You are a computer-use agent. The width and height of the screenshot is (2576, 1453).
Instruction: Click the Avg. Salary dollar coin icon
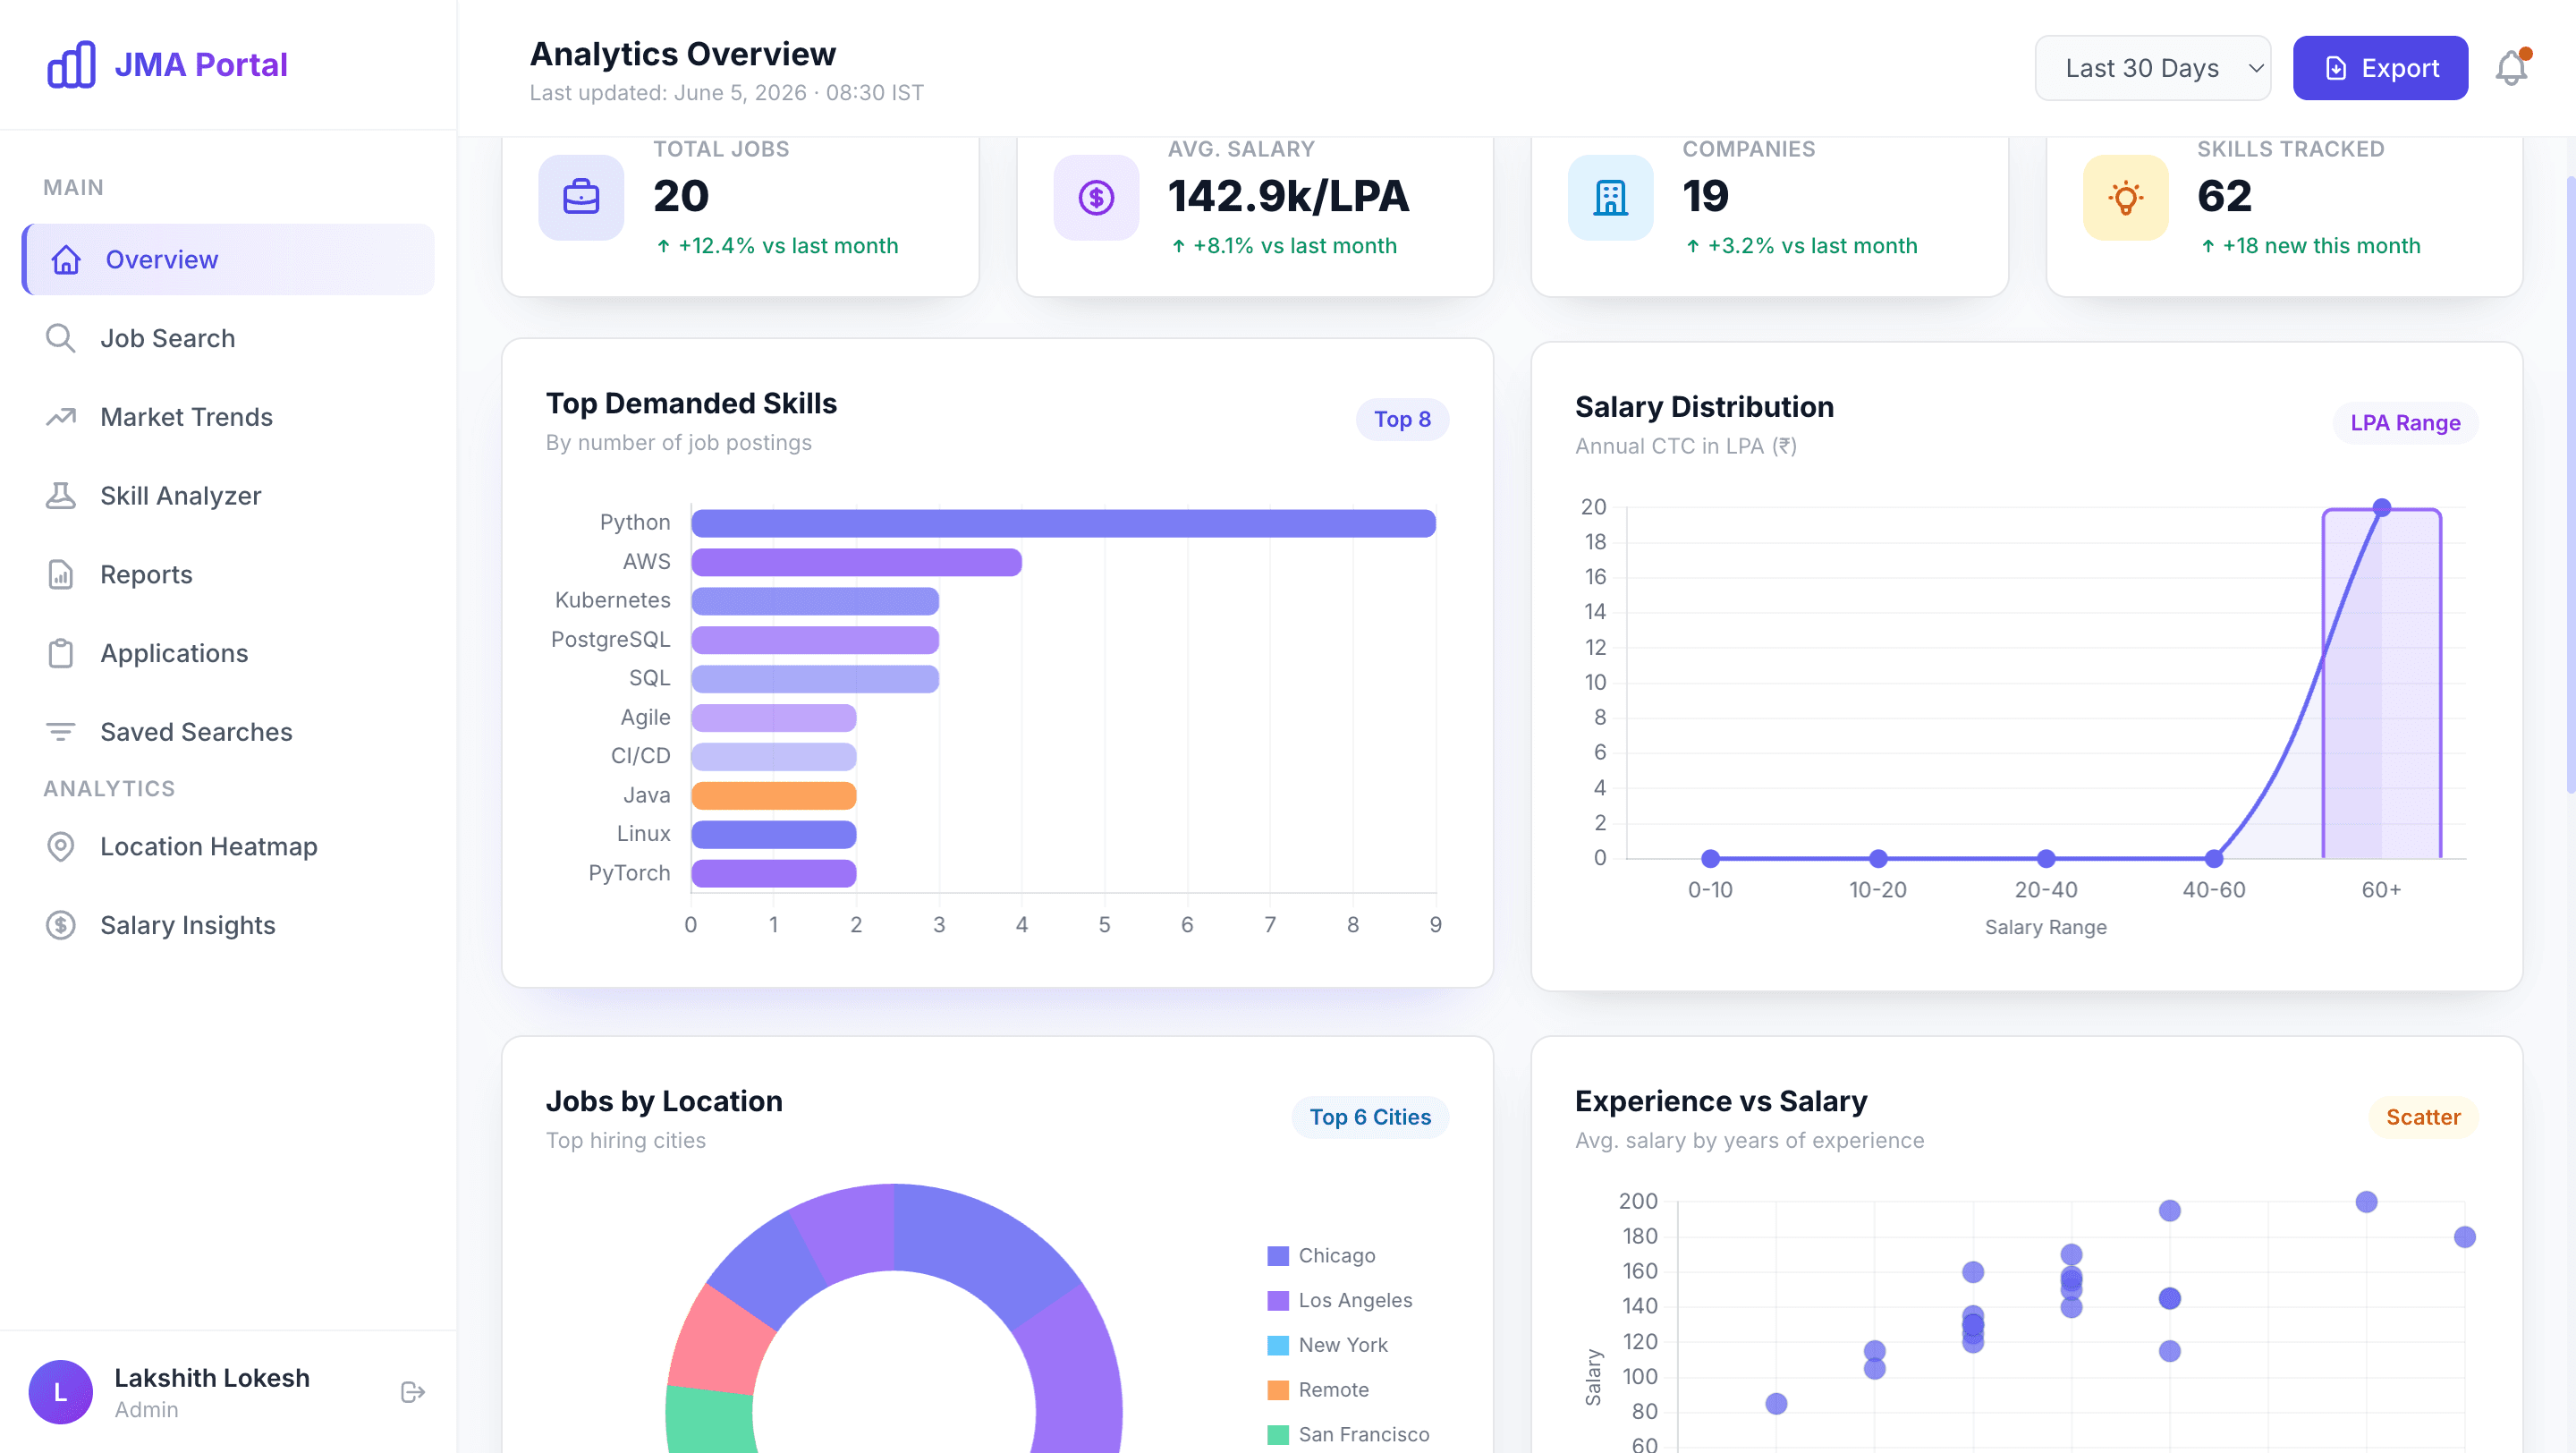(x=1096, y=197)
